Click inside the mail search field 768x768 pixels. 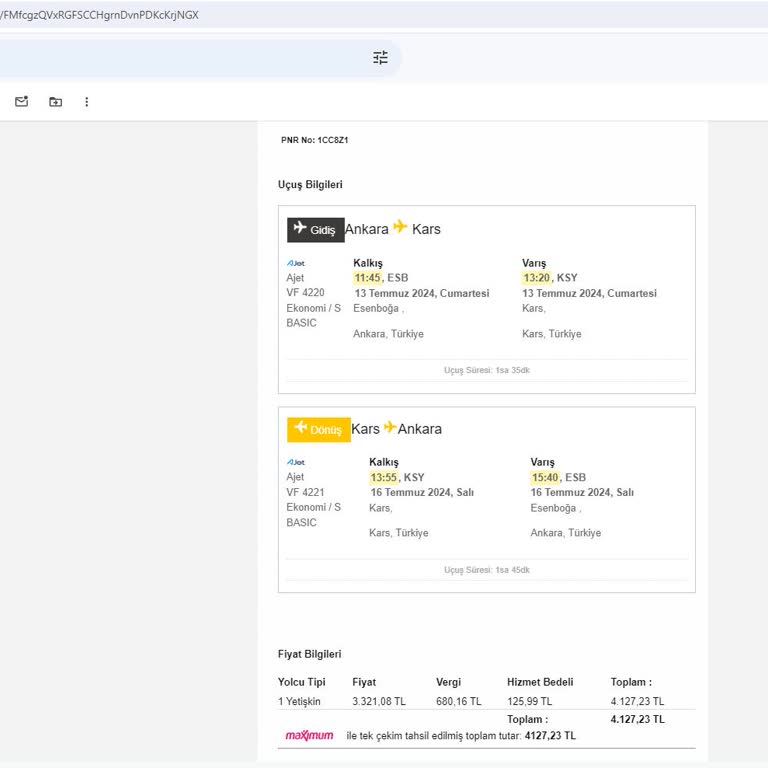[180, 58]
